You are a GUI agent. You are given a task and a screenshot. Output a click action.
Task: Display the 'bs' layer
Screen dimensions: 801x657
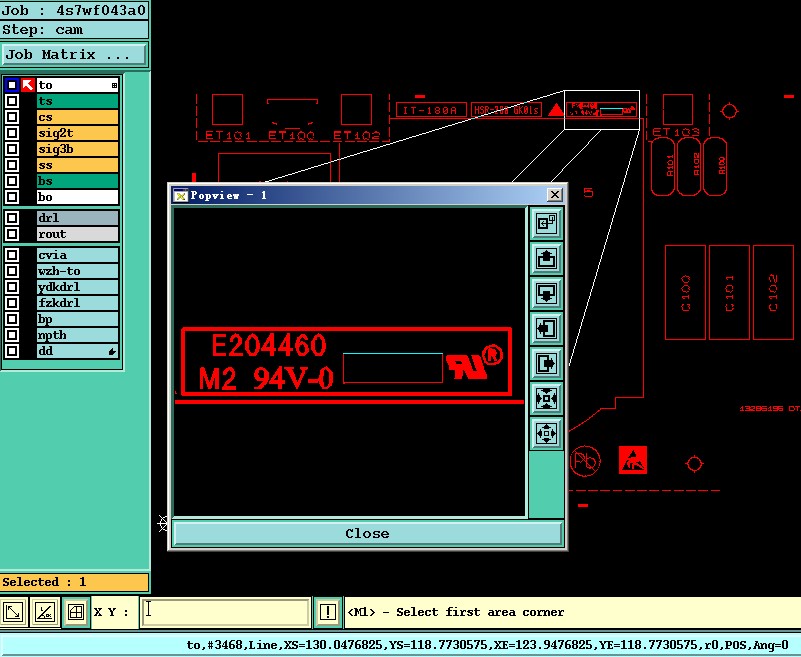coord(78,181)
